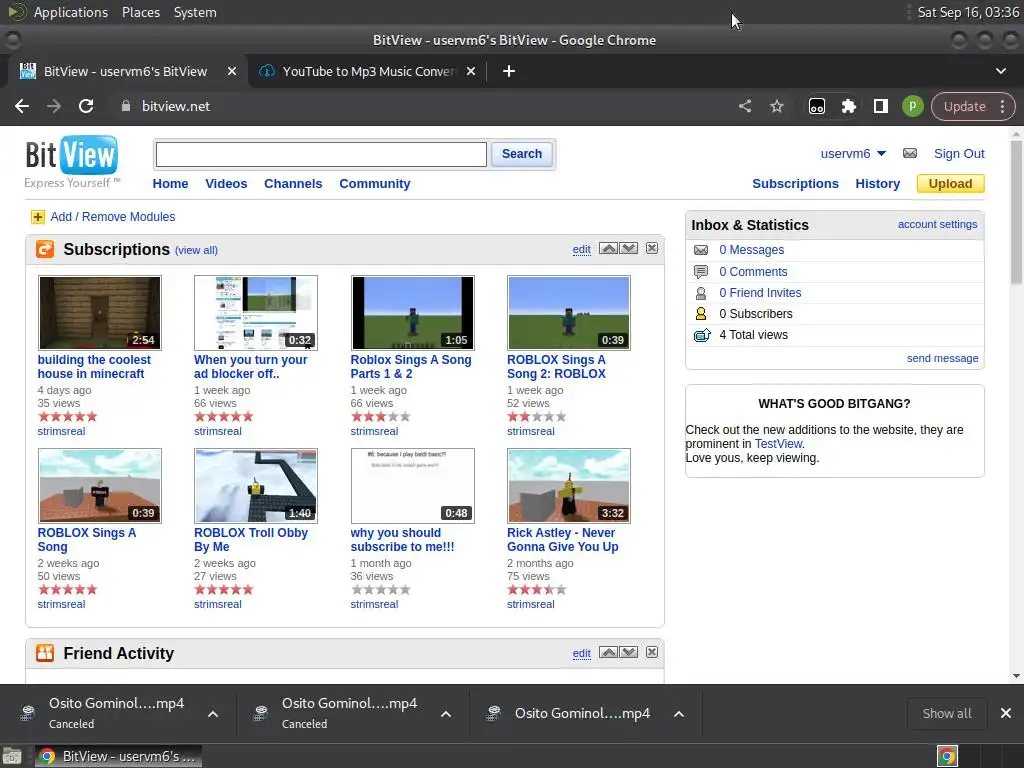
Task: Open the Applications menu
Action: pos(71,12)
